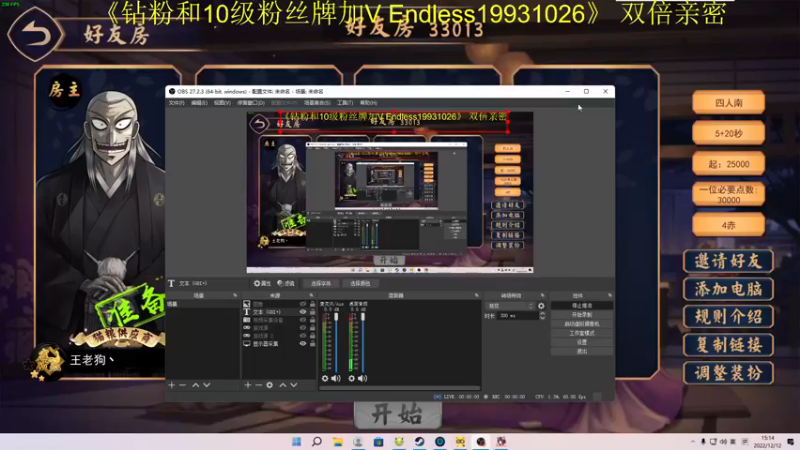The image size is (800, 450).
Task: Mute the desktop audio speaker icon
Action: [362, 379]
